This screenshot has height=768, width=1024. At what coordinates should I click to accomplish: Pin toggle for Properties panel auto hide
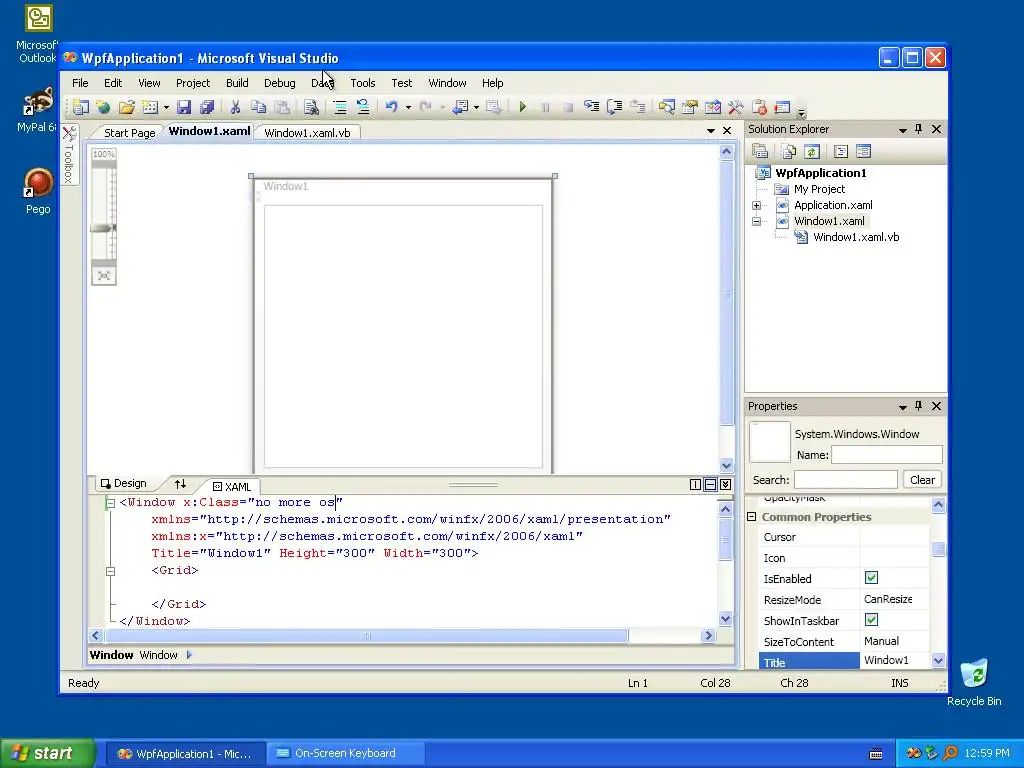pos(918,406)
